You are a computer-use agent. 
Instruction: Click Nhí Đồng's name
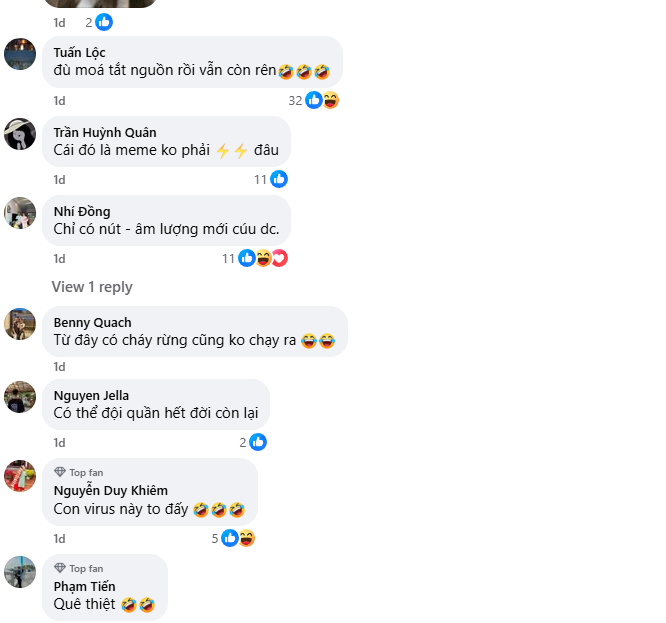coord(82,211)
